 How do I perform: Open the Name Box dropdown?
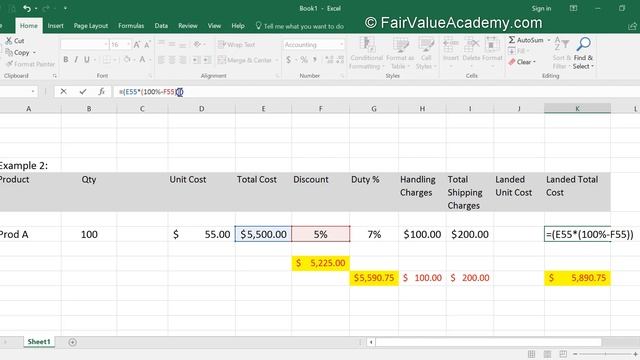(33, 92)
